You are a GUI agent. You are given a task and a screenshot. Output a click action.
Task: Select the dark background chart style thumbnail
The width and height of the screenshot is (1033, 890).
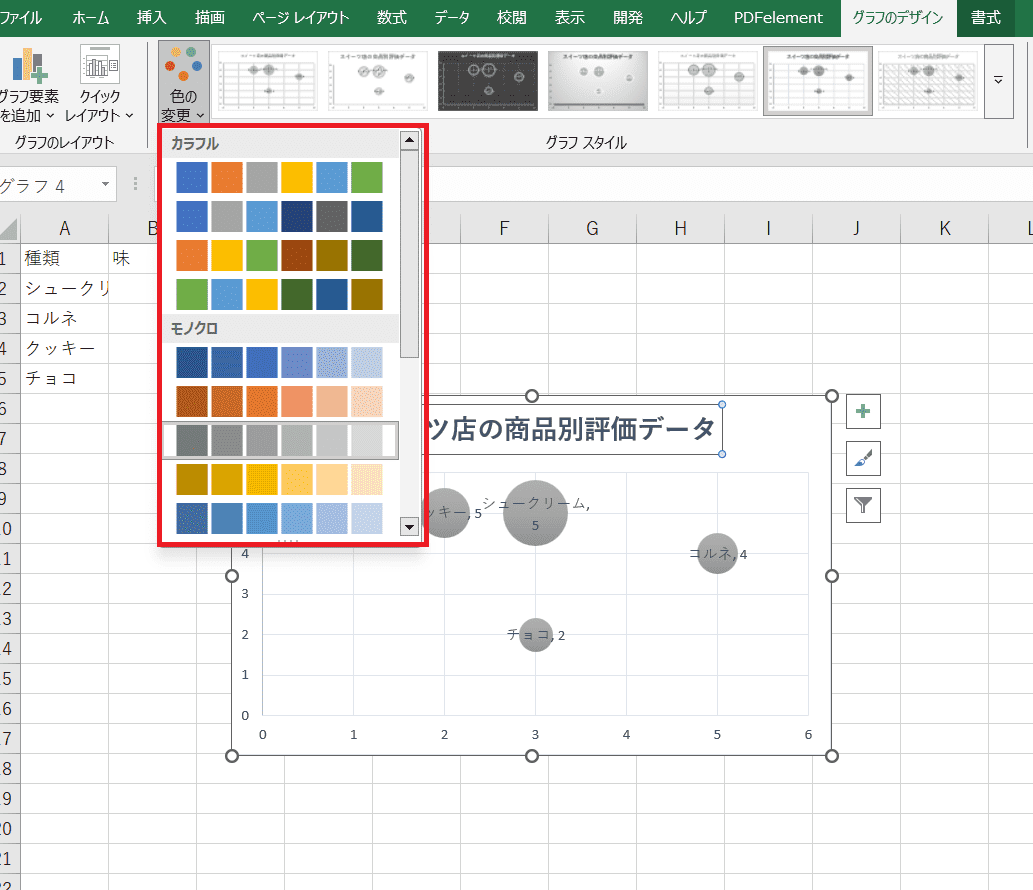[x=488, y=81]
